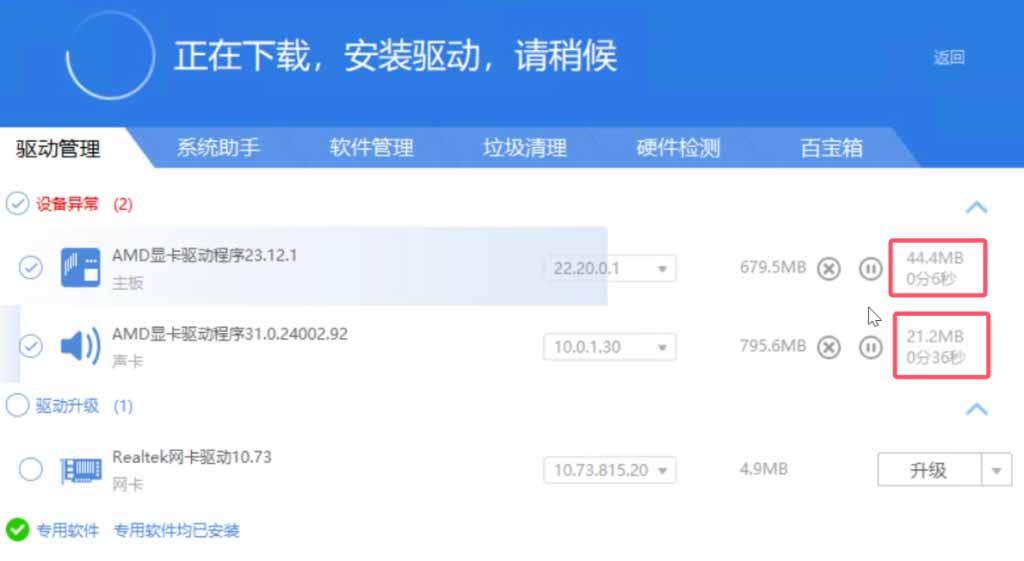Viewport: 1024px width, 561px height.
Task: Uncheck the AMD 23.12.1 driver checkbox
Action: [31, 267]
